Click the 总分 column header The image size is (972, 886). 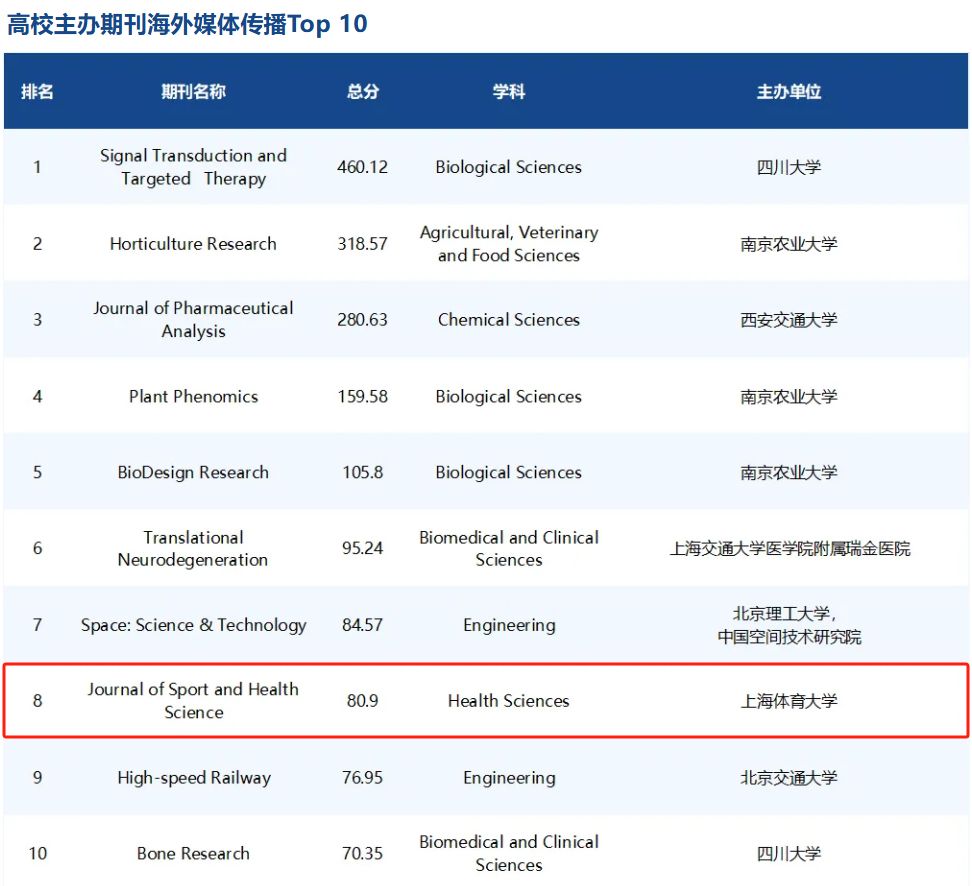pyautogui.click(x=362, y=91)
